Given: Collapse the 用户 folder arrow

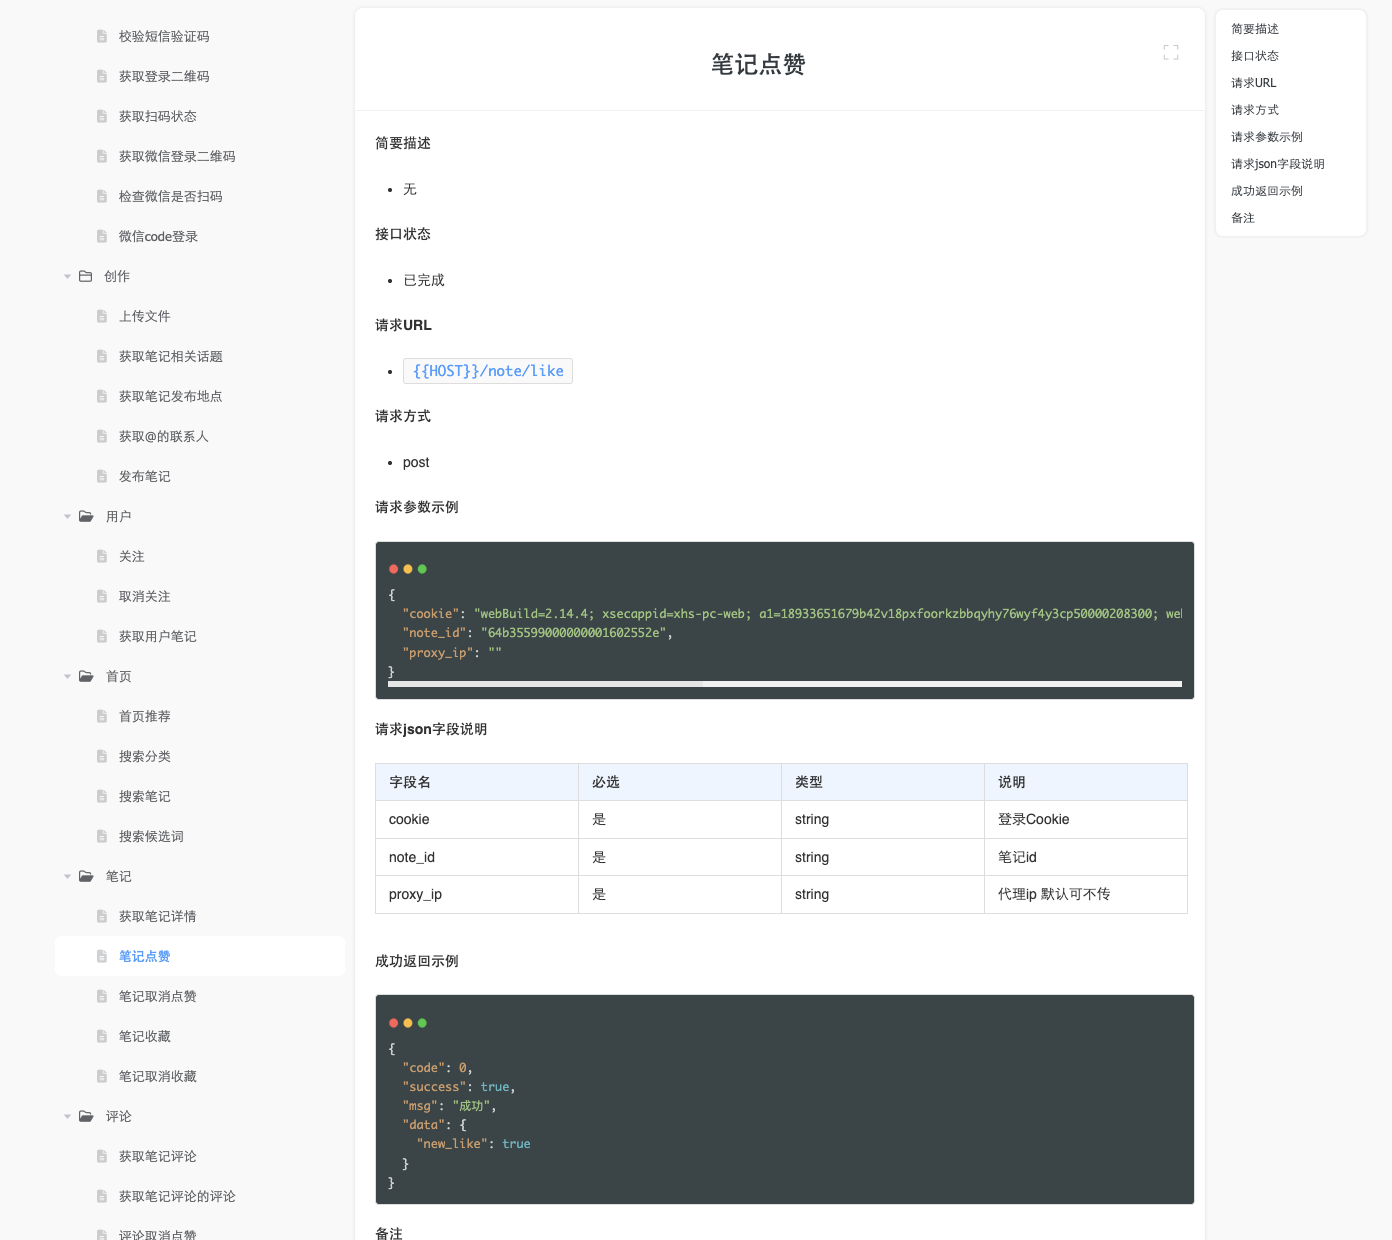Looking at the screenshot, I should 68,517.
